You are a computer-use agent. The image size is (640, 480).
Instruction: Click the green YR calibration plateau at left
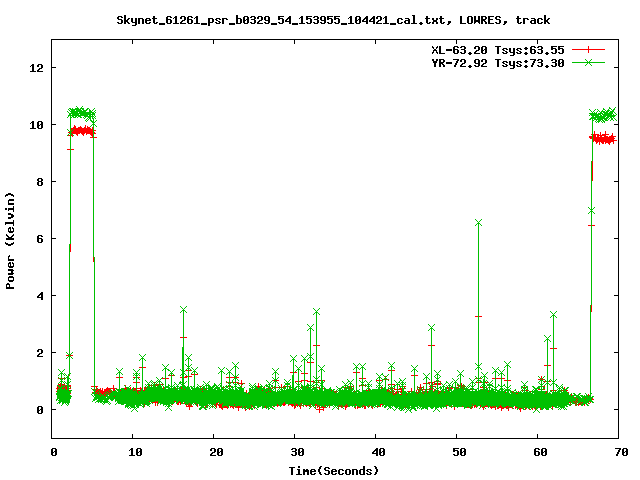[82, 113]
